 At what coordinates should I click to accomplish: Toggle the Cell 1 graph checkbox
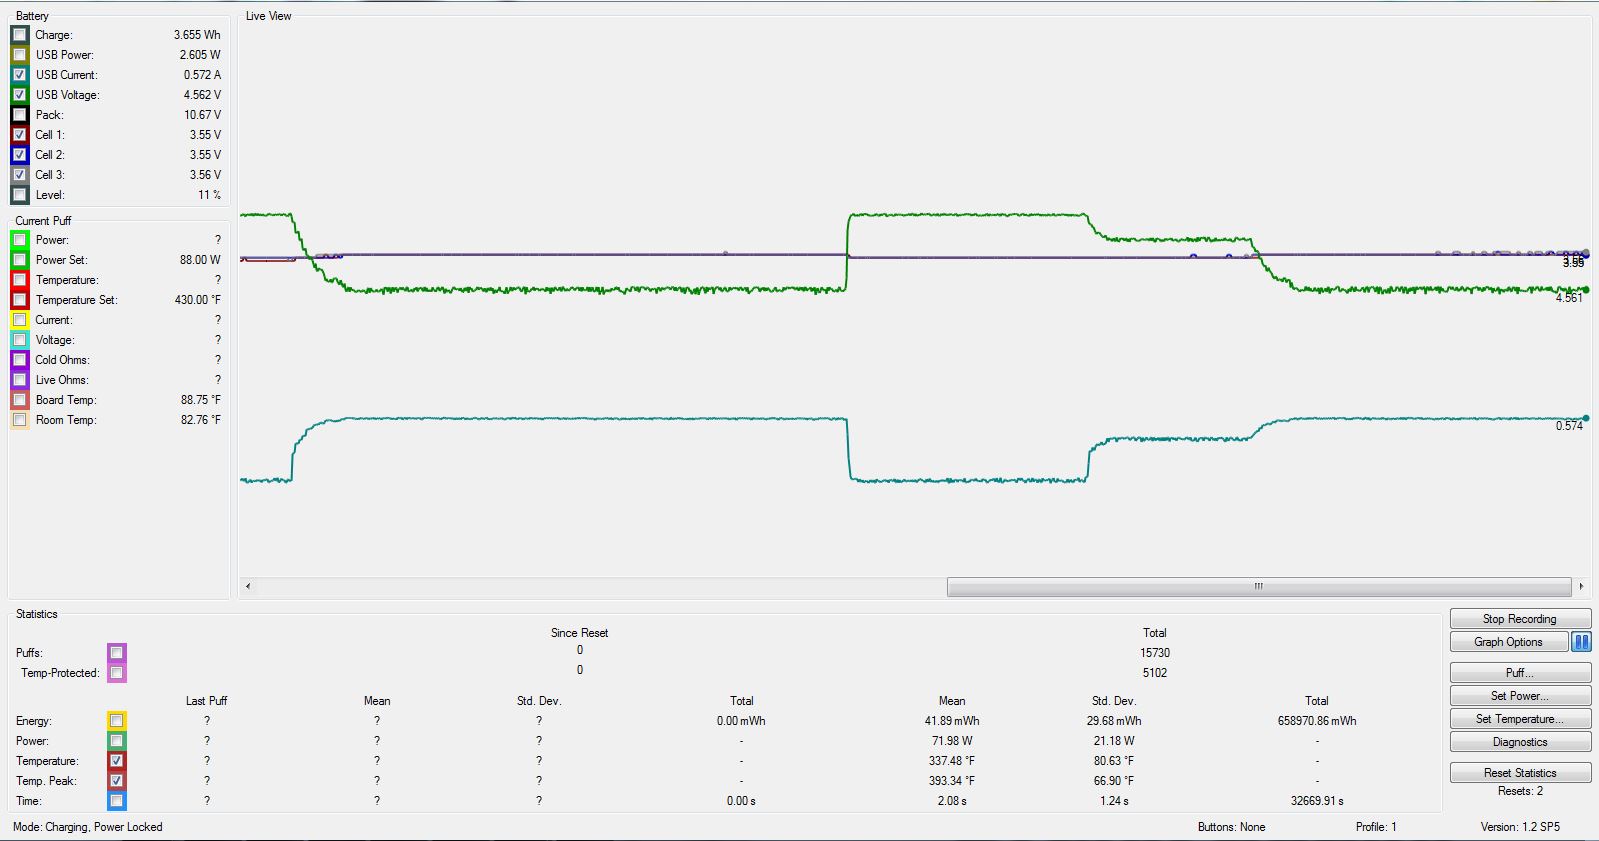click(x=20, y=135)
